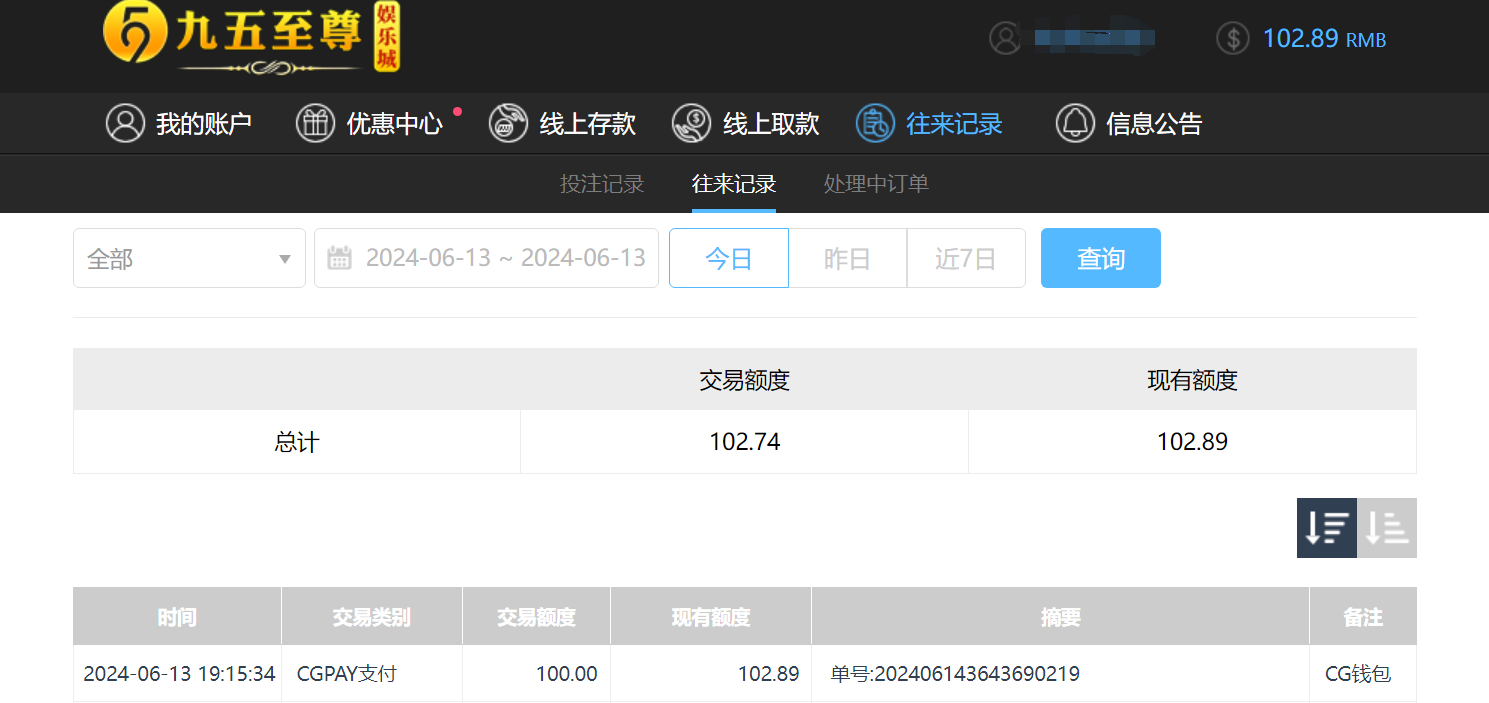Click the 查询 search button
Image resolution: width=1489 pixels, height=703 pixels.
pyautogui.click(x=1100, y=257)
